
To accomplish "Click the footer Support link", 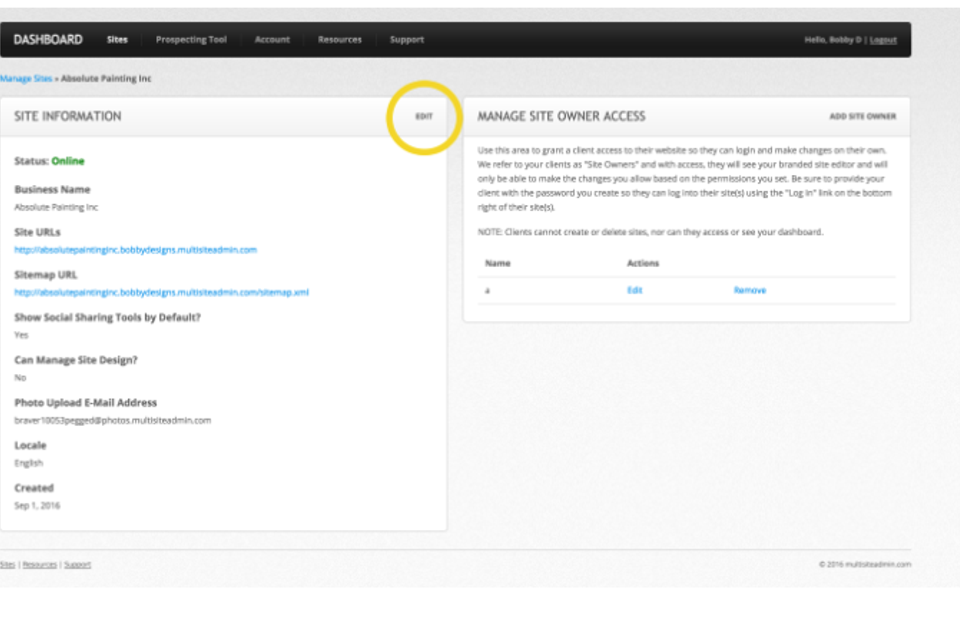I will pos(78,565).
